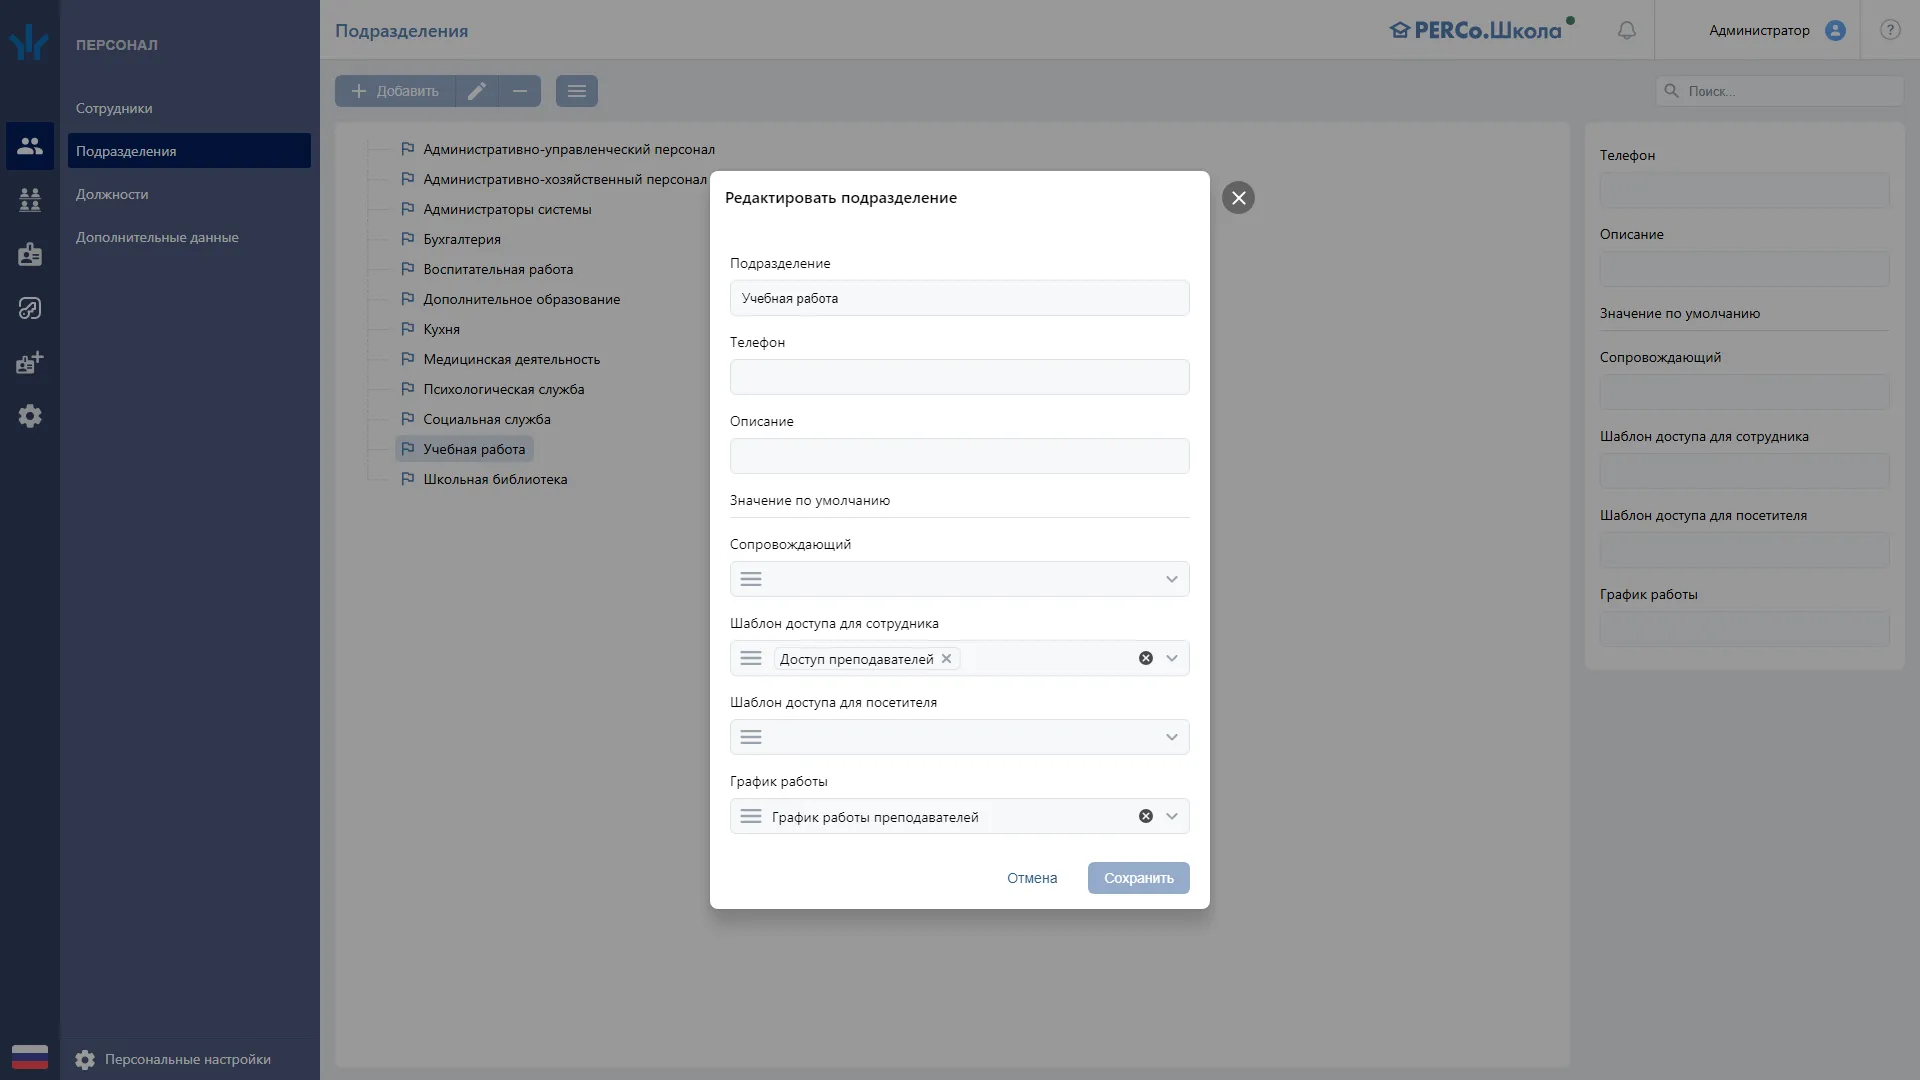Open the list icon in Шаблон доступа для посетителя field
The height and width of the screenshot is (1080, 1920).
coord(751,737)
